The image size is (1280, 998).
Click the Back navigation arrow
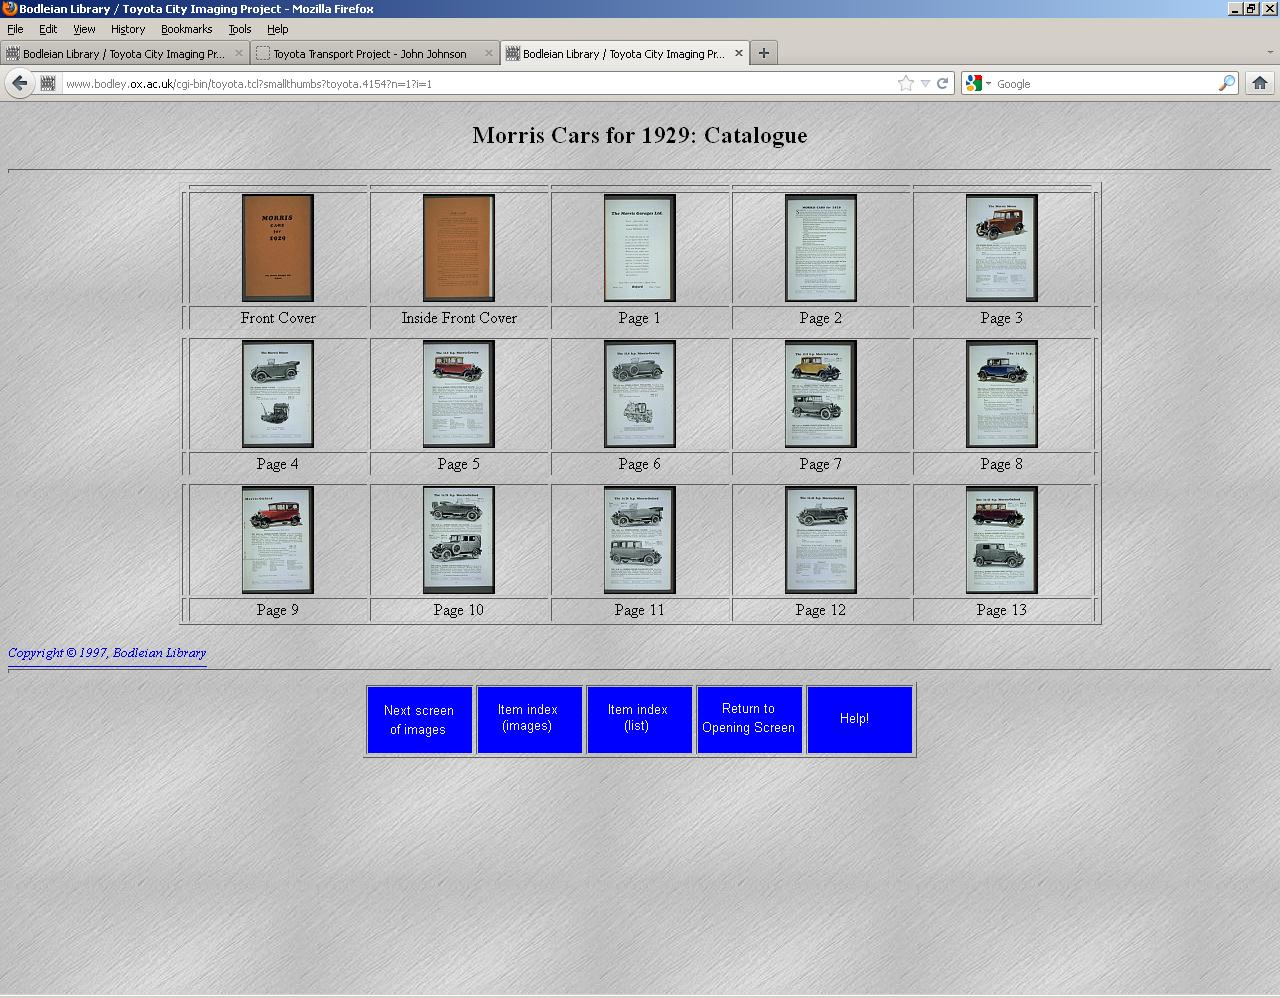[19, 83]
